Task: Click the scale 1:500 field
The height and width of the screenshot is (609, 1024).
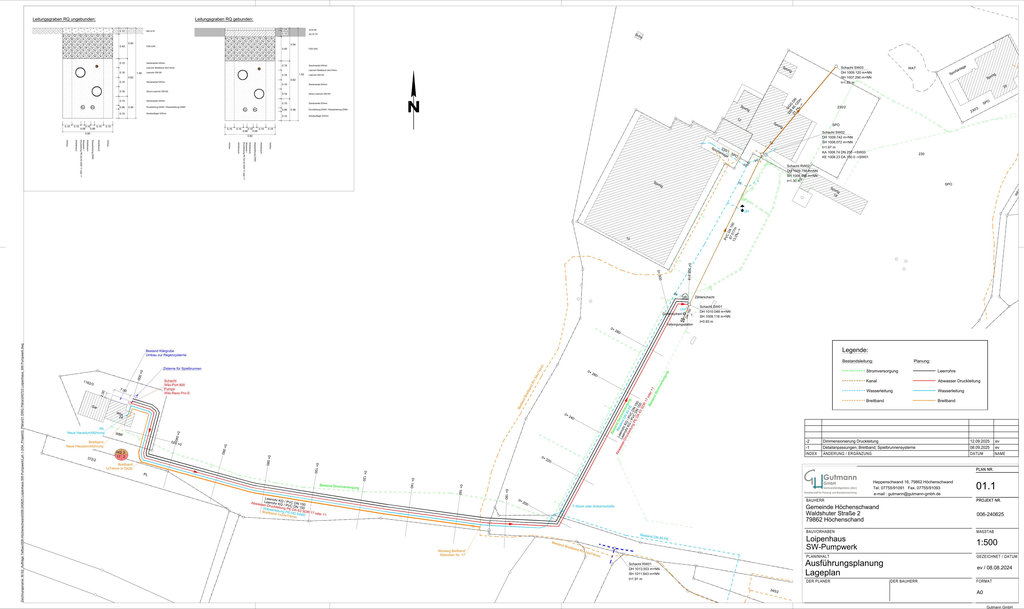Action: pos(985,542)
